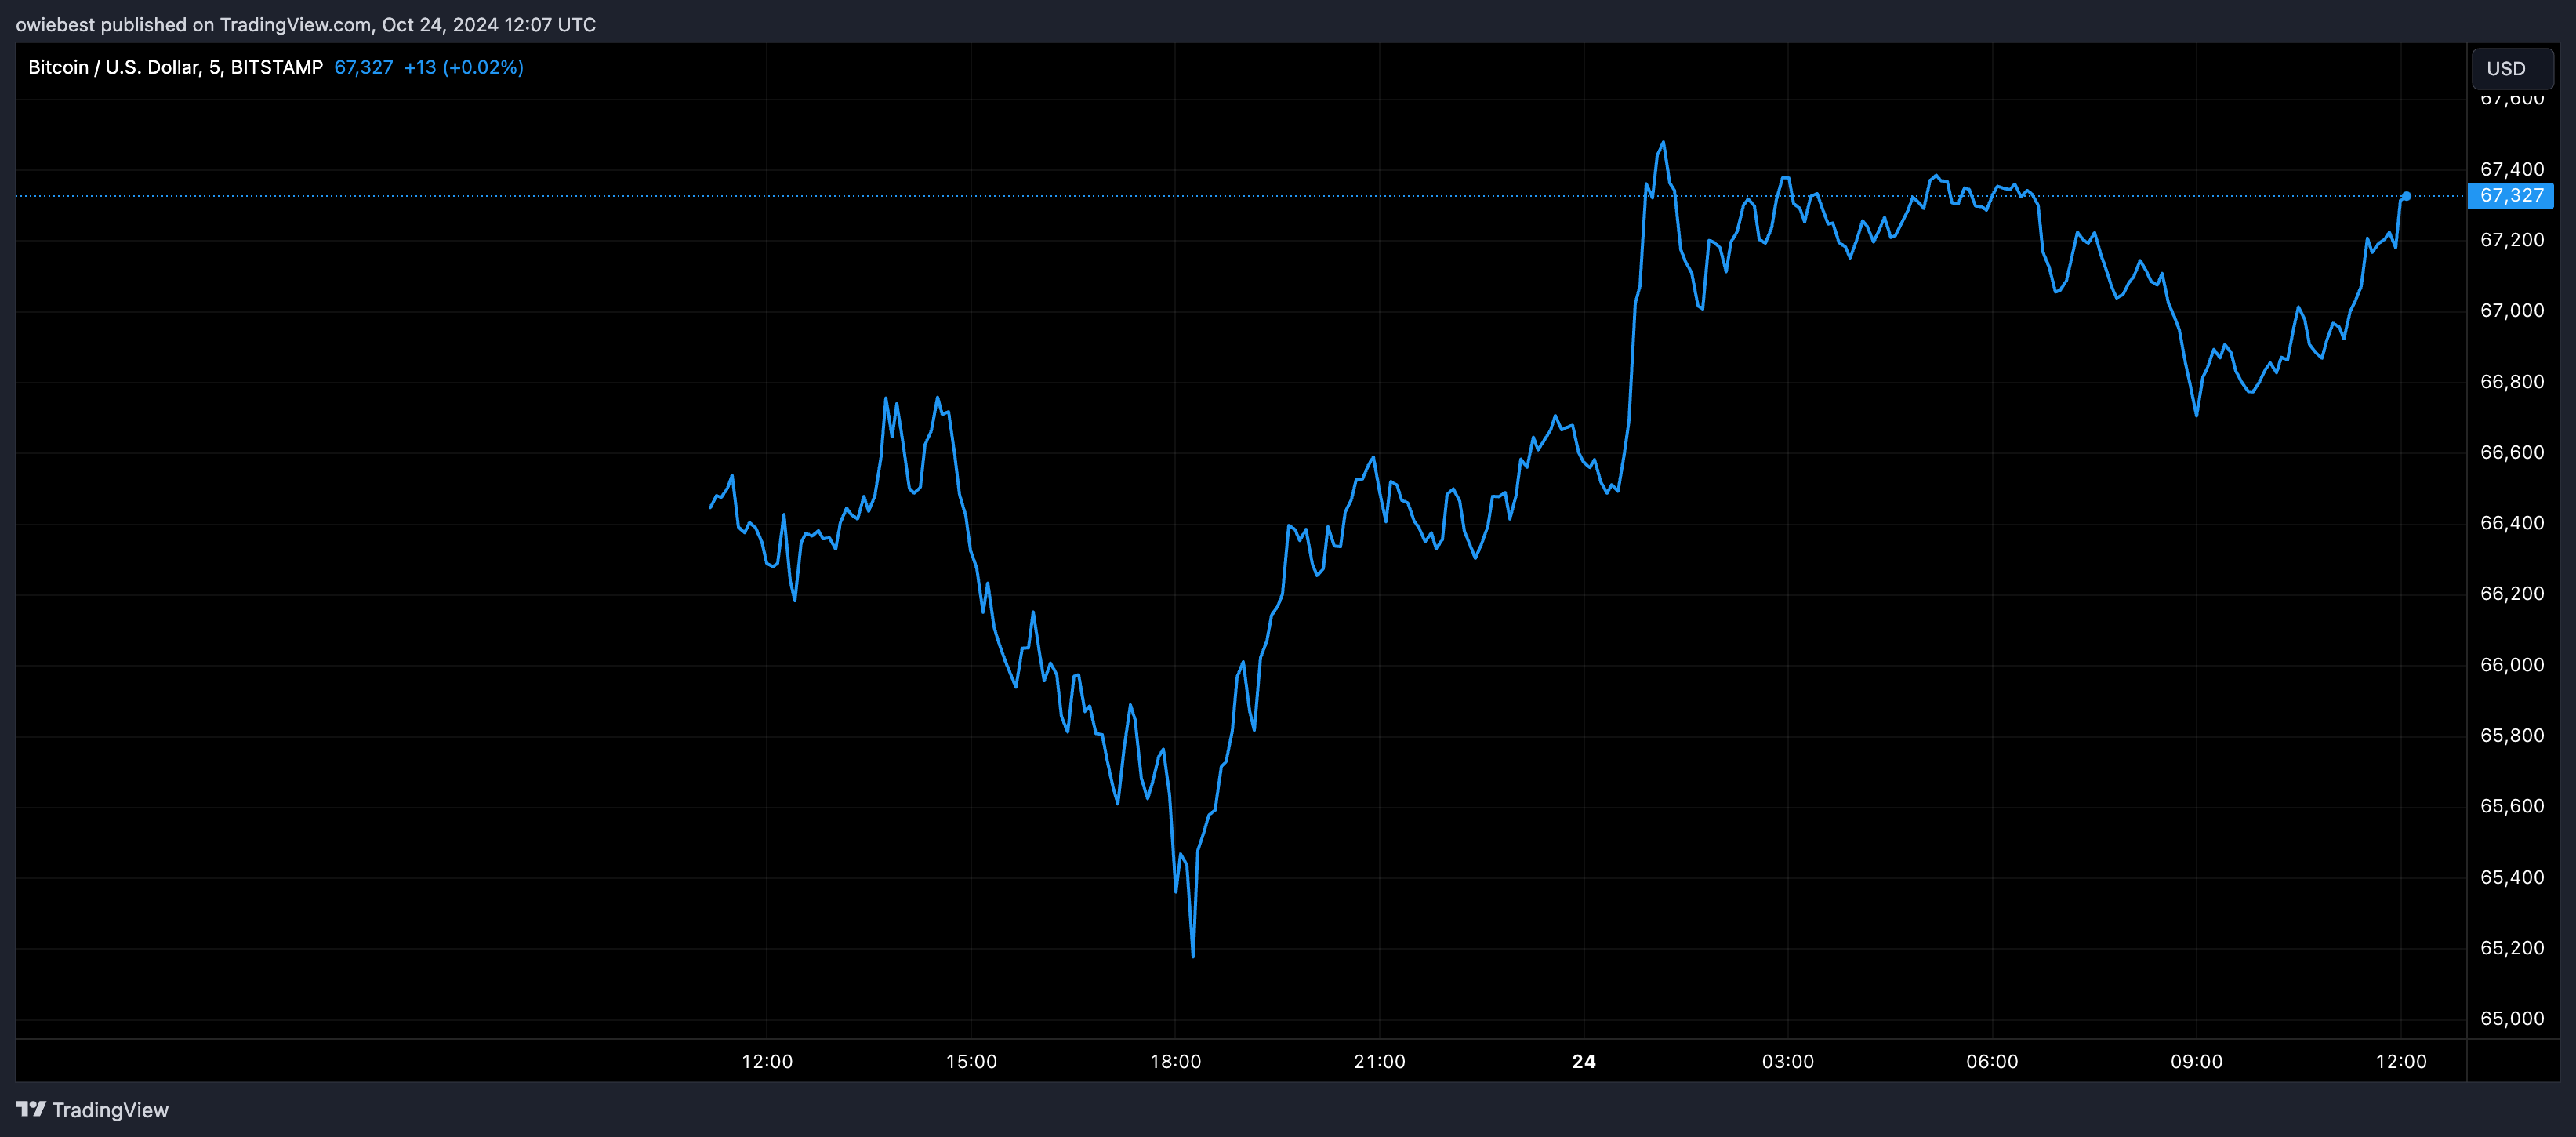Click the 65,800 price axis label
The image size is (2576, 1137).
2512,736
